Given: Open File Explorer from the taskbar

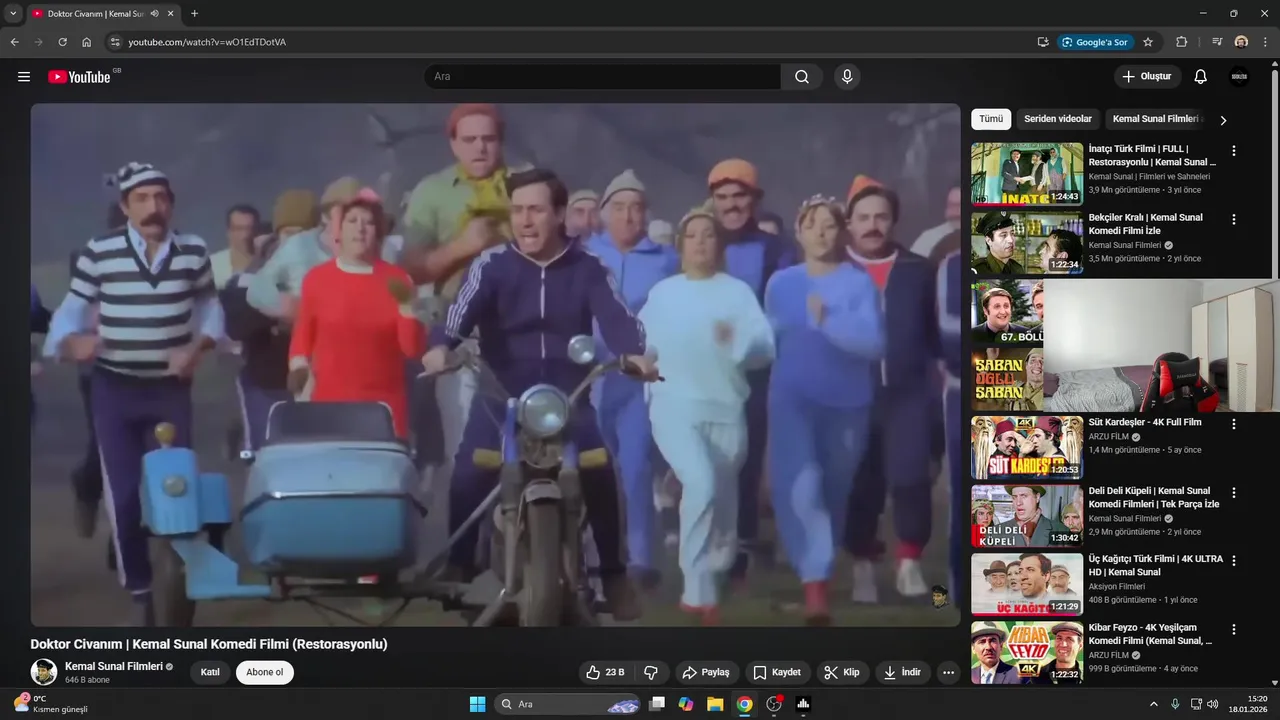Looking at the screenshot, I should point(715,704).
